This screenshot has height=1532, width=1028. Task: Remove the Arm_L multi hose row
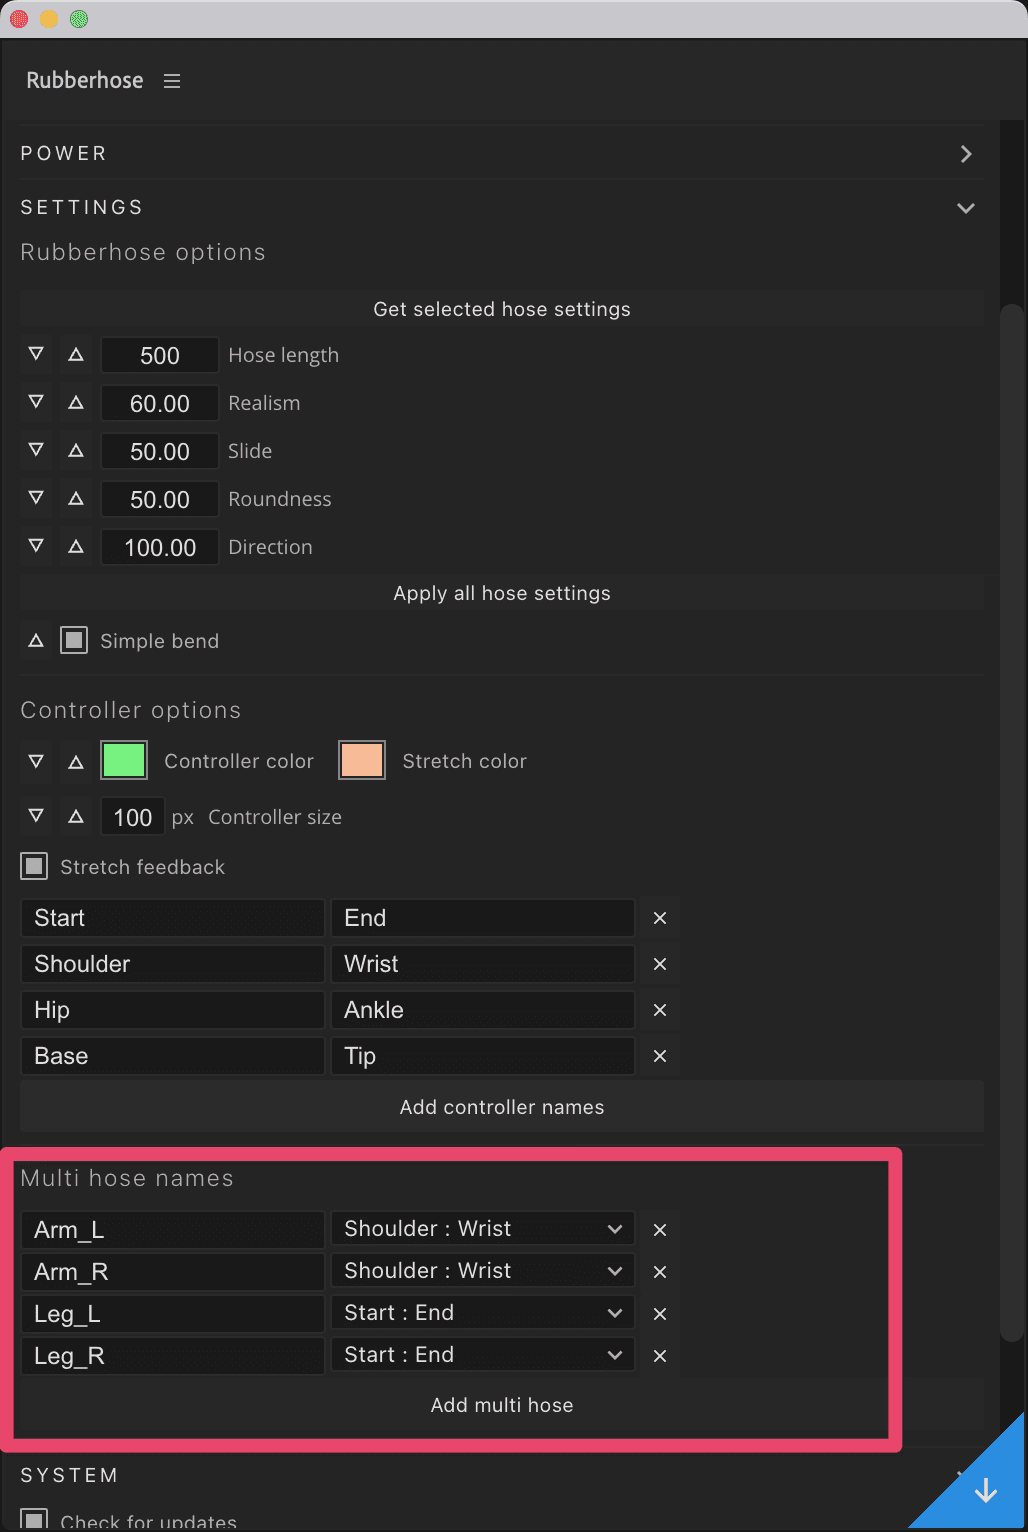tap(660, 1230)
